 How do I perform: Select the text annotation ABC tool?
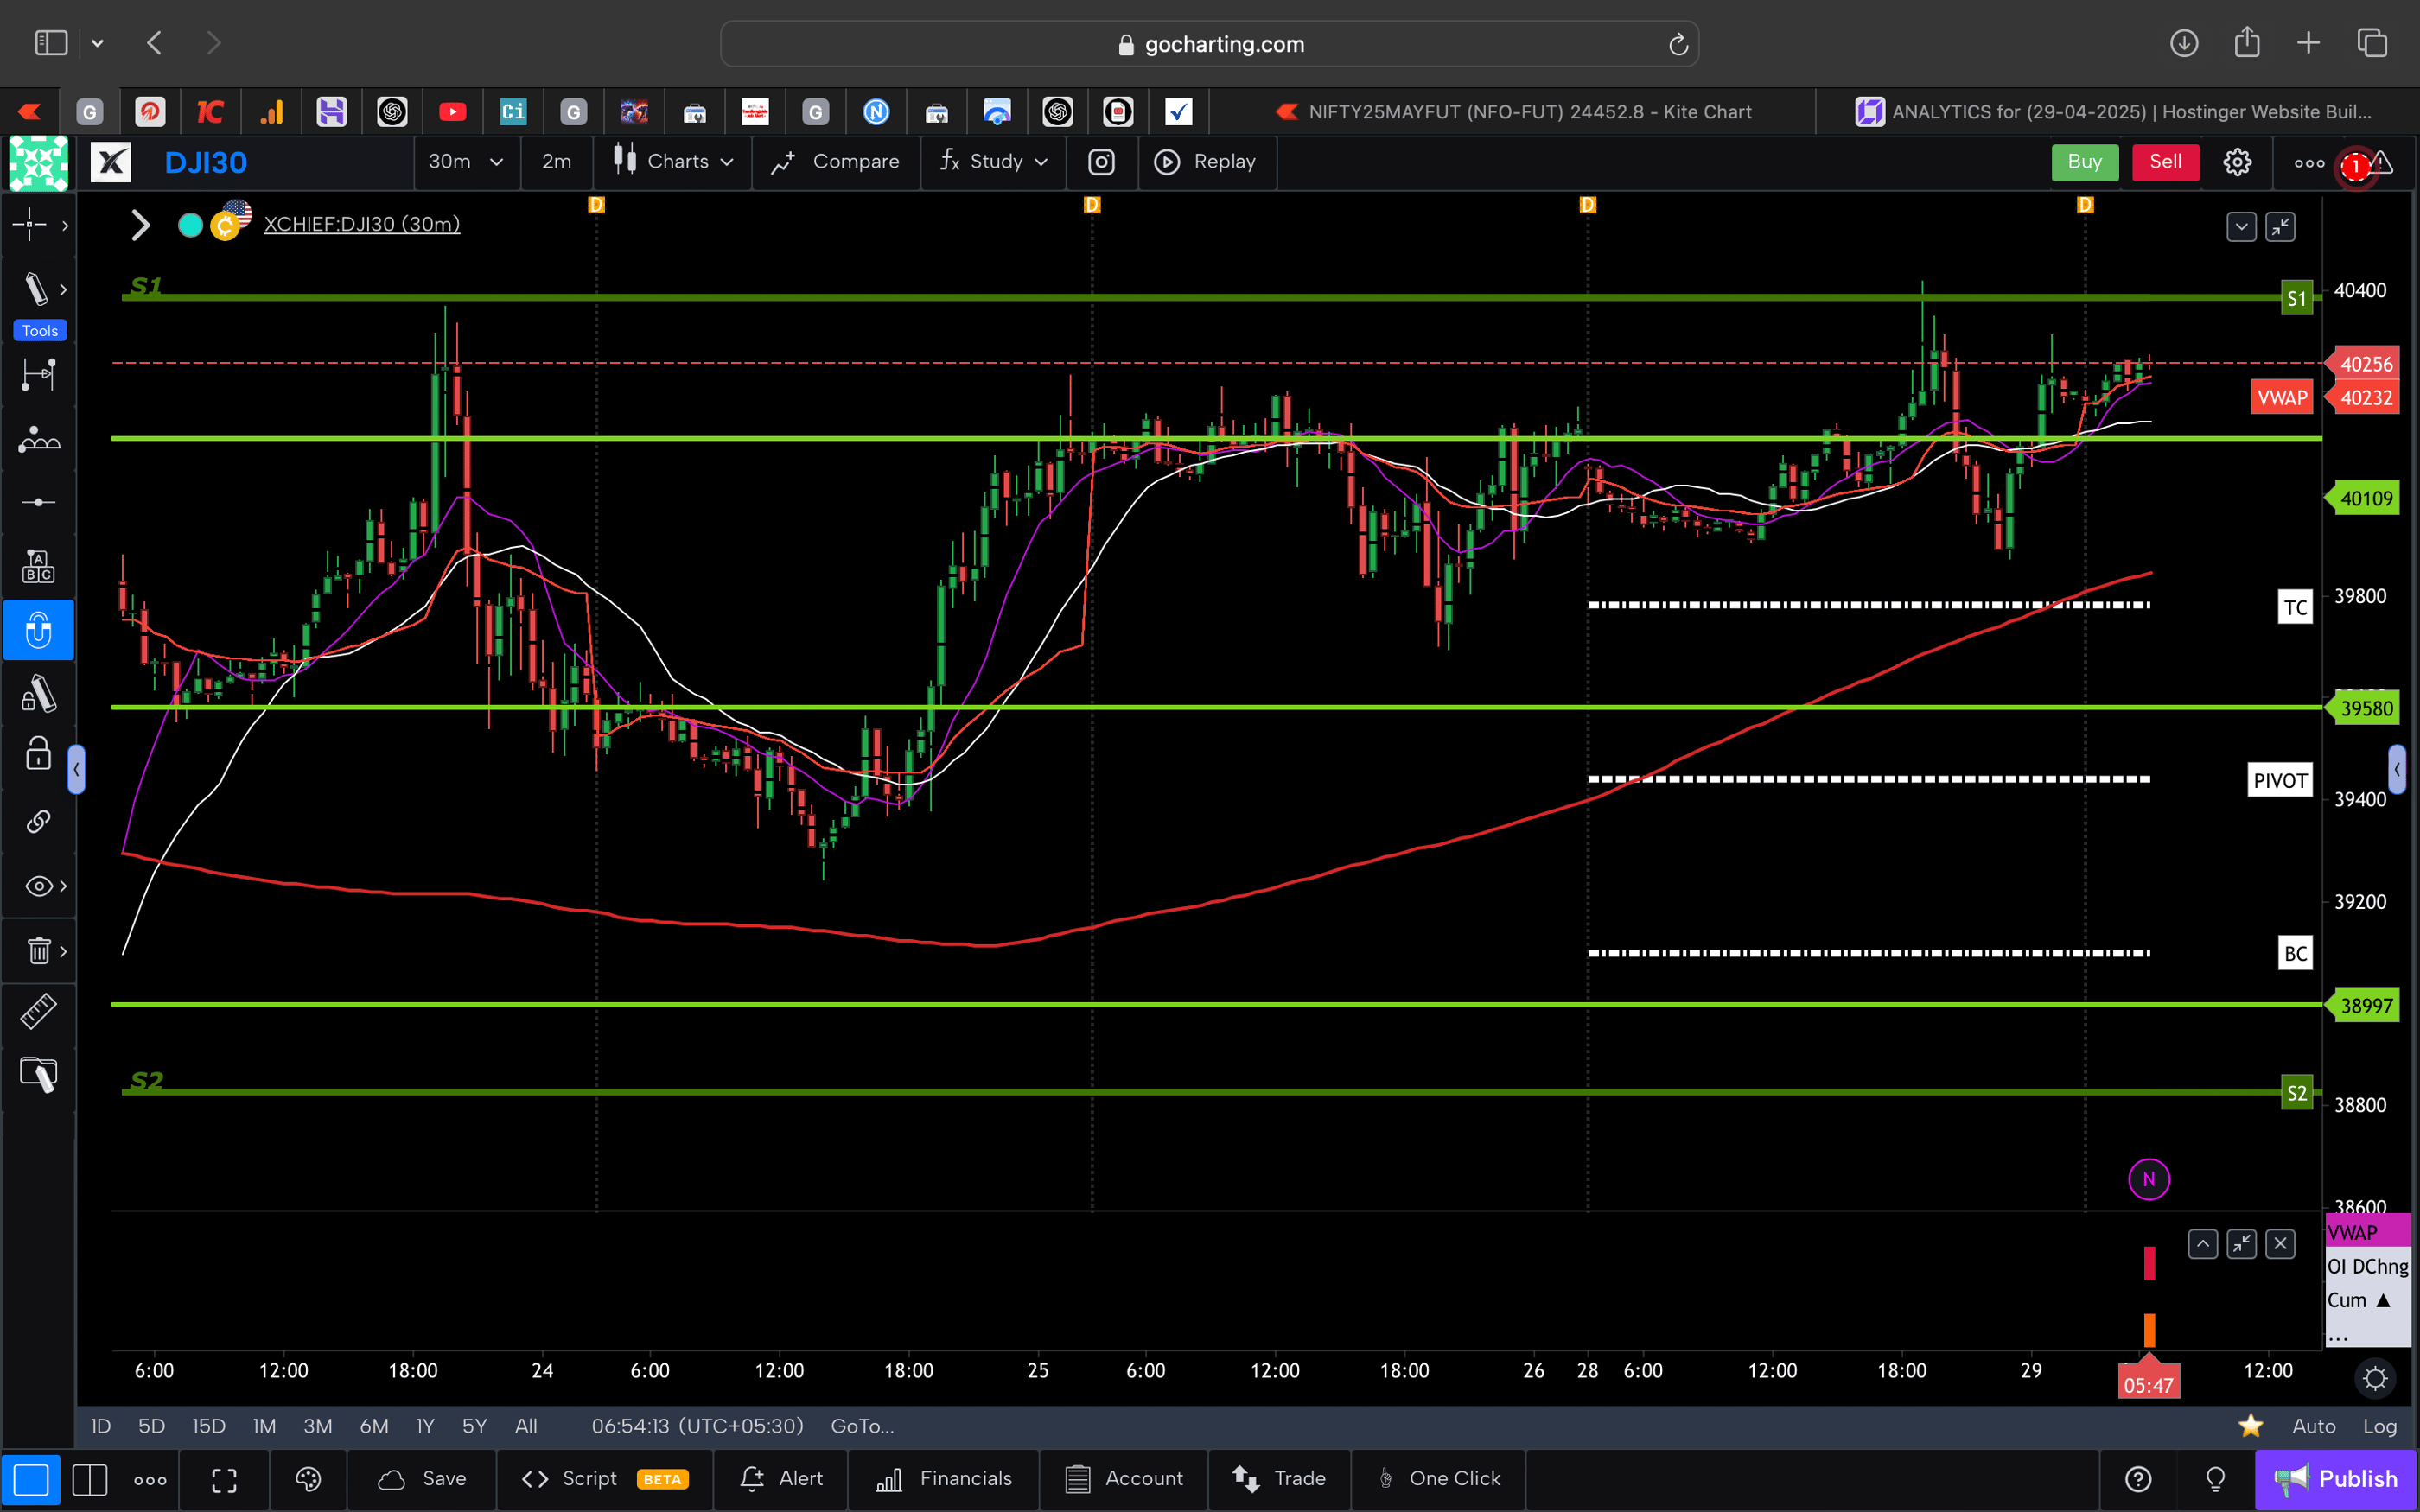pyautogui.click(x=39, y=565)
